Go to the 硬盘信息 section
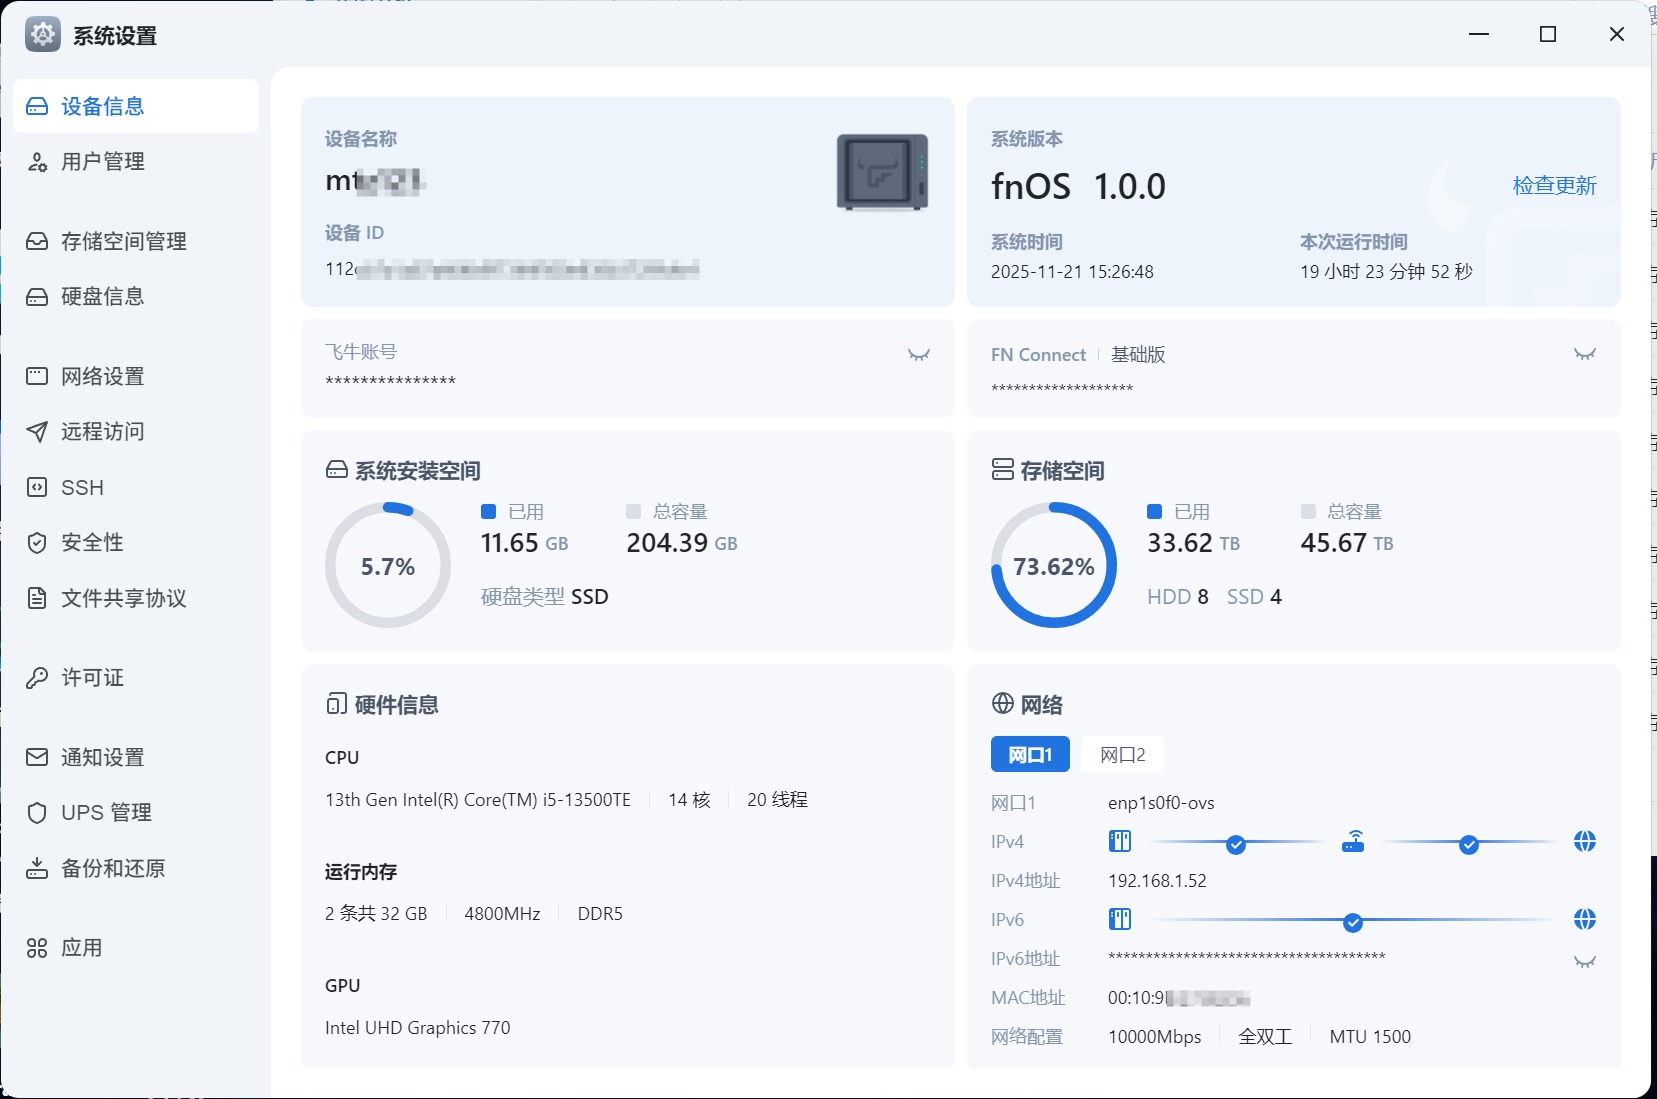The height and width of the screenshot is (1099, 1657). click(x=103, y=297)
